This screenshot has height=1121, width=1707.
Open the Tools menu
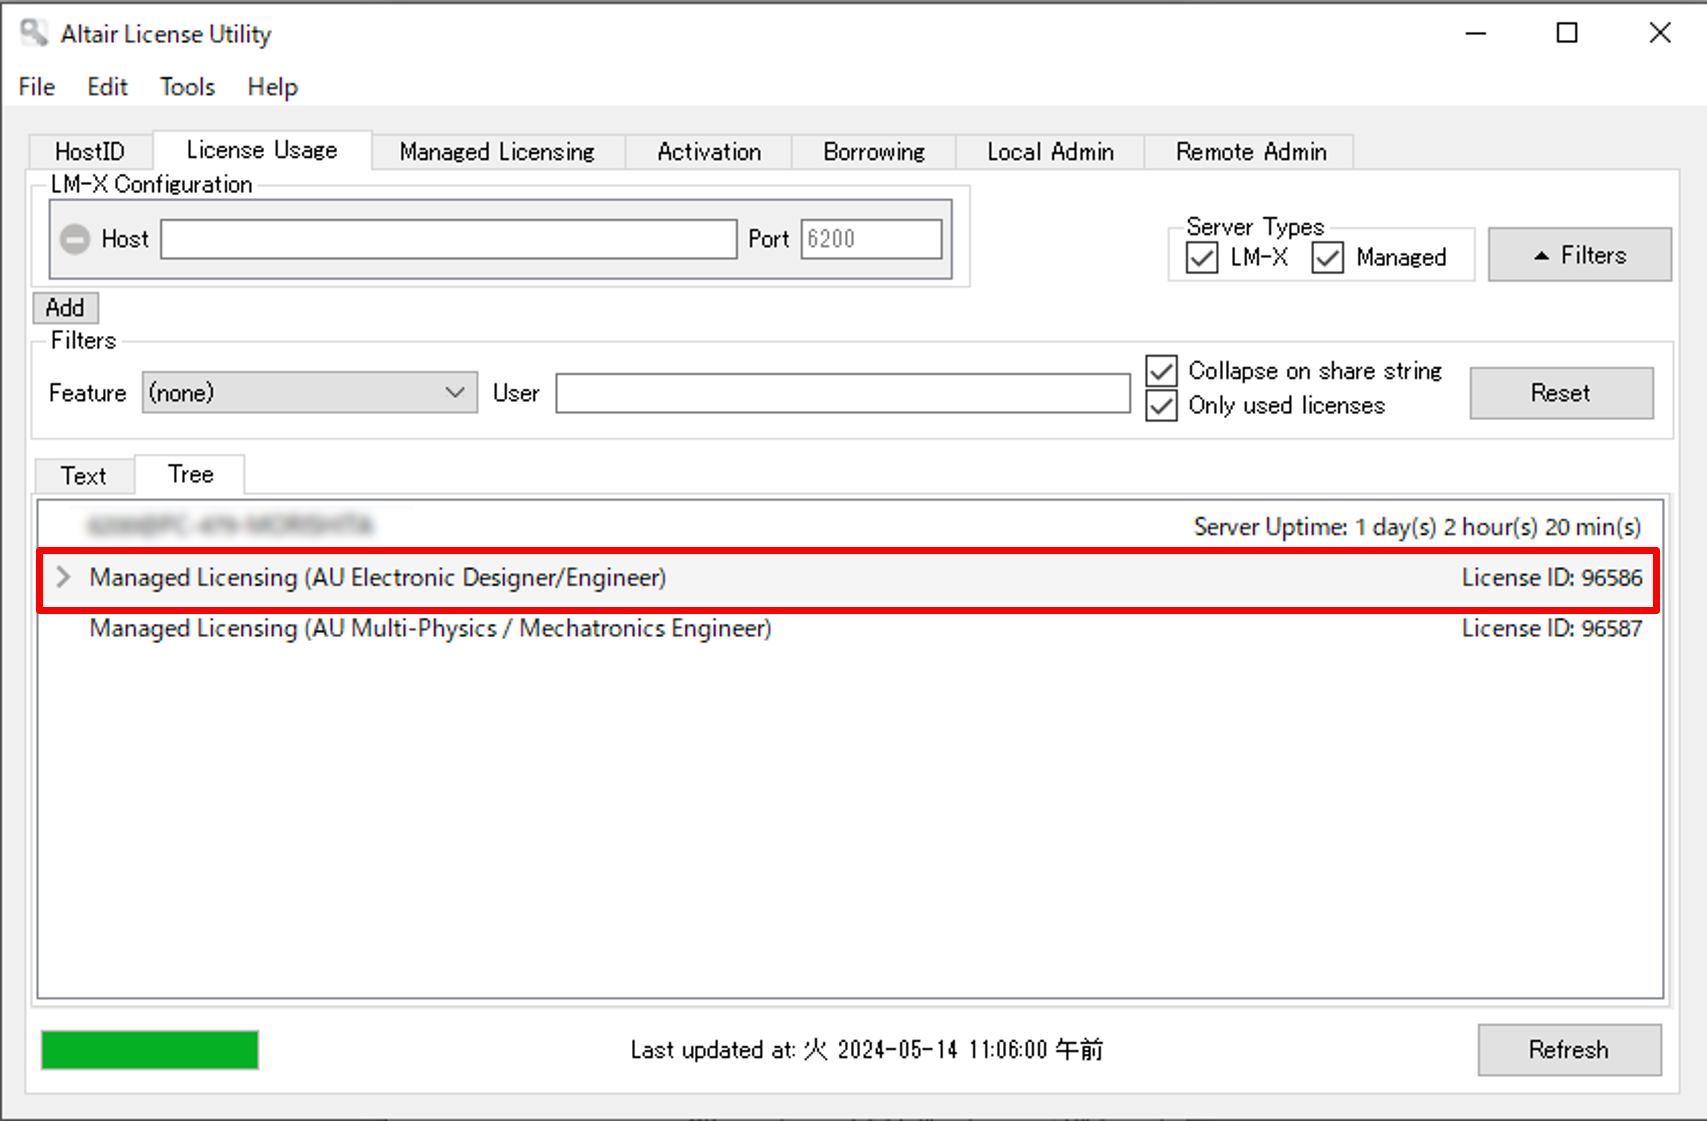point(187,87)
